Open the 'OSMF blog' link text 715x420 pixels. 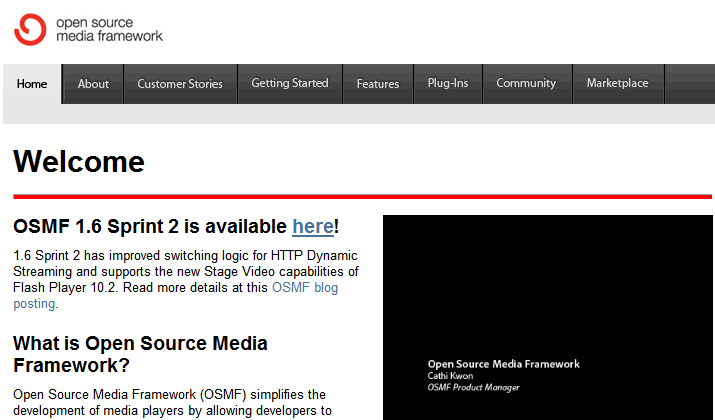(305, 288)
